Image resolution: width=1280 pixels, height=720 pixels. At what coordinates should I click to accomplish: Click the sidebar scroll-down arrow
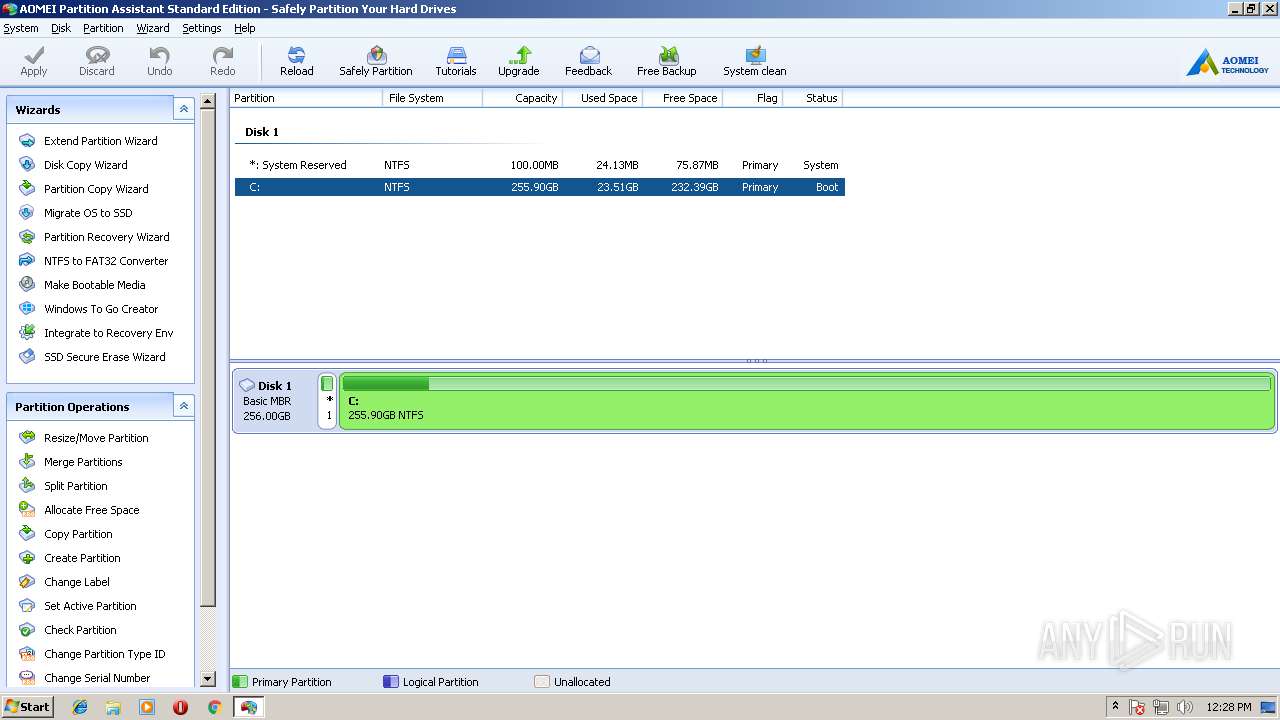(x=208, y=679)
